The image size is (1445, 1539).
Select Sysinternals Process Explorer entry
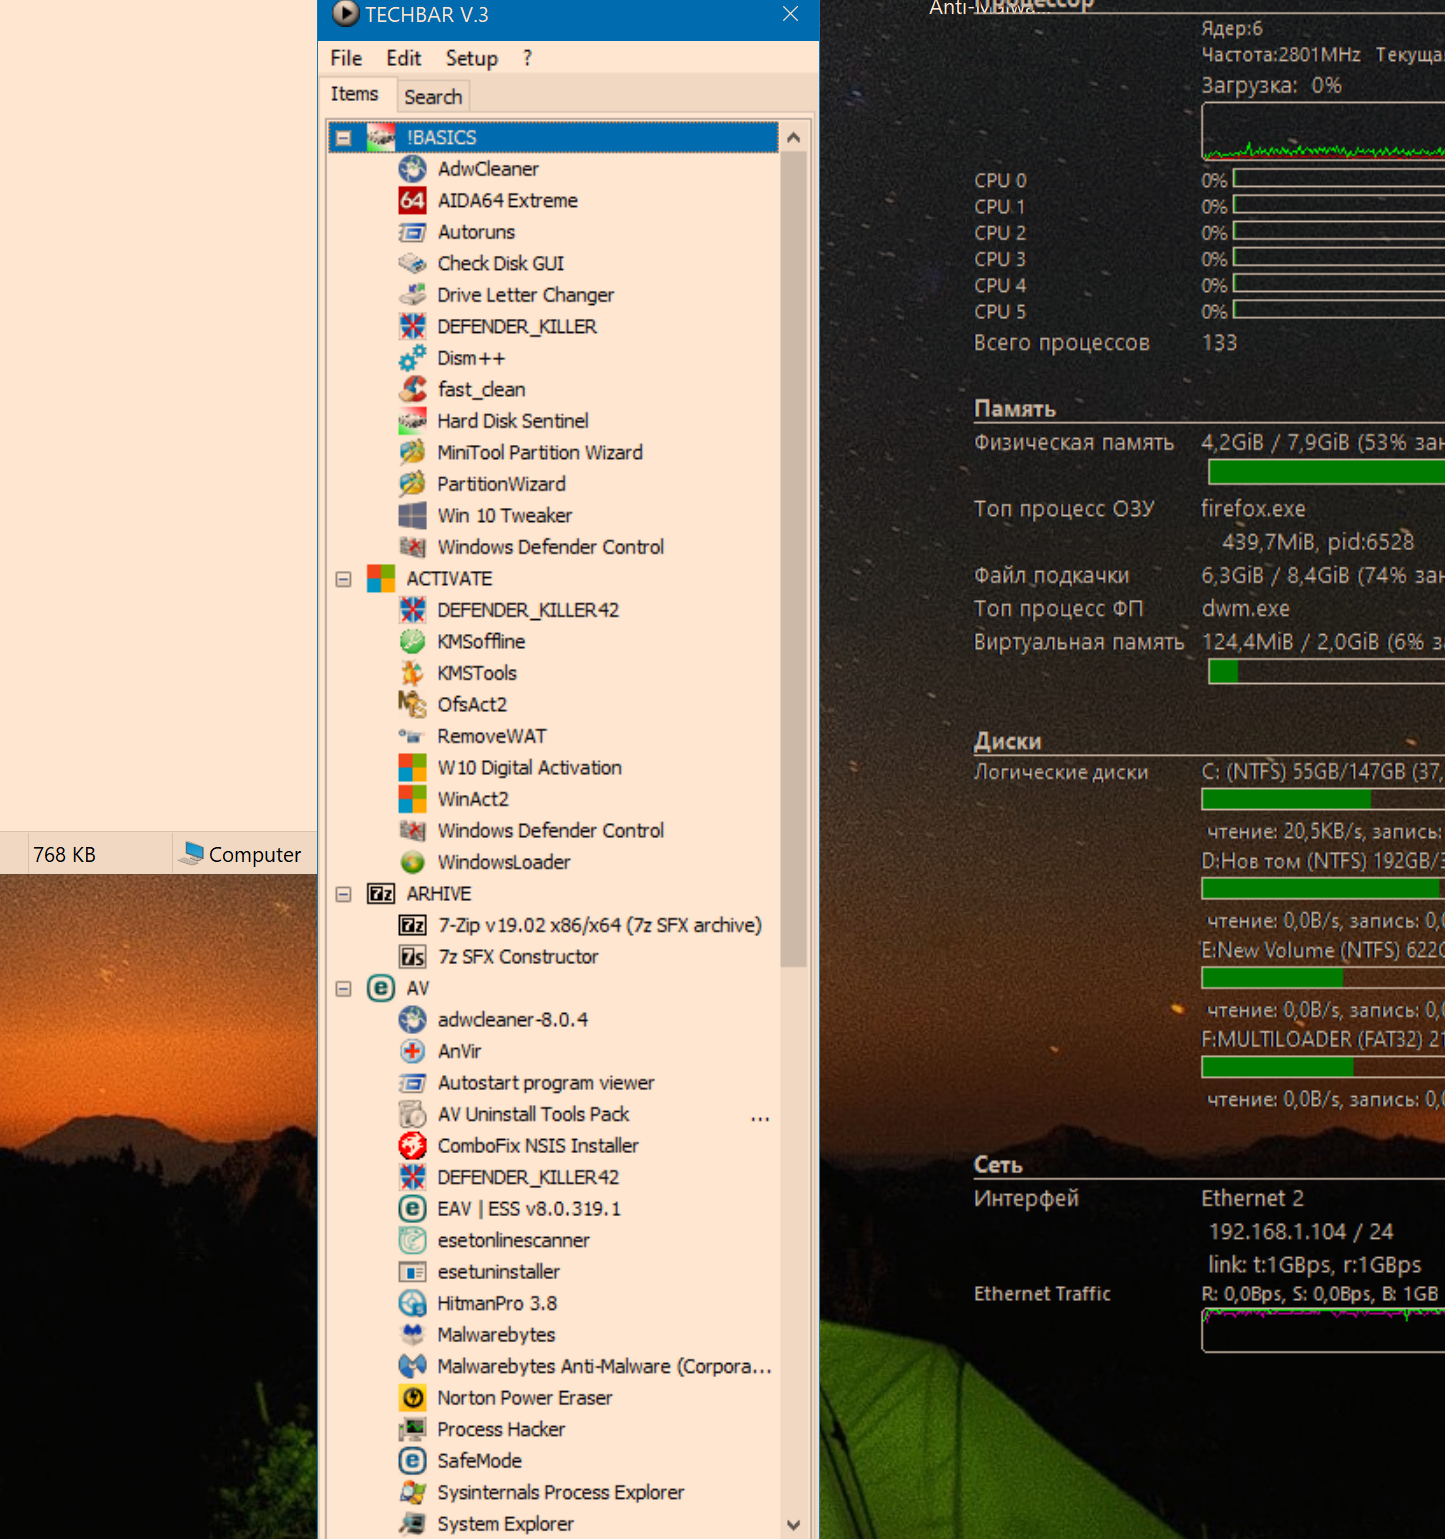coord(560,1492)
